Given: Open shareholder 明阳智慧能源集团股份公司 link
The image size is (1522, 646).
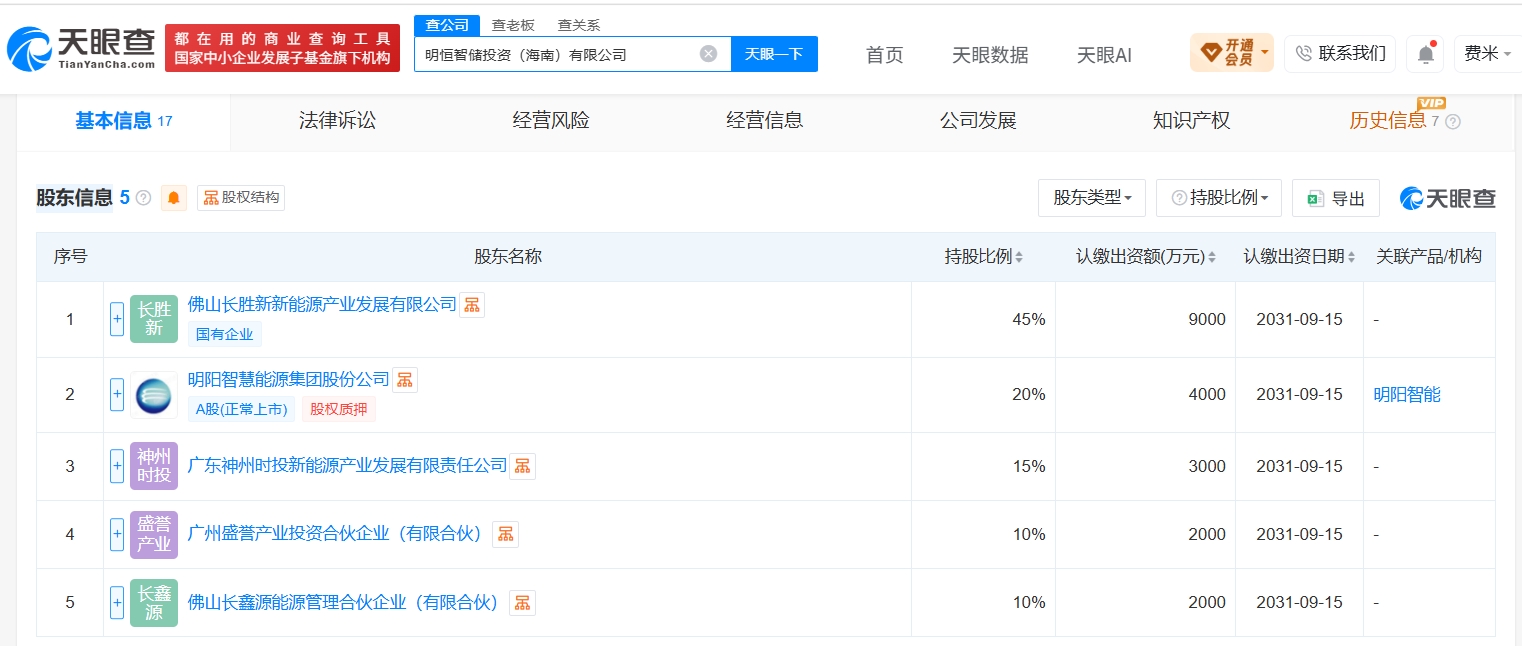Looking at the screenshot, I should coord(289,380).
